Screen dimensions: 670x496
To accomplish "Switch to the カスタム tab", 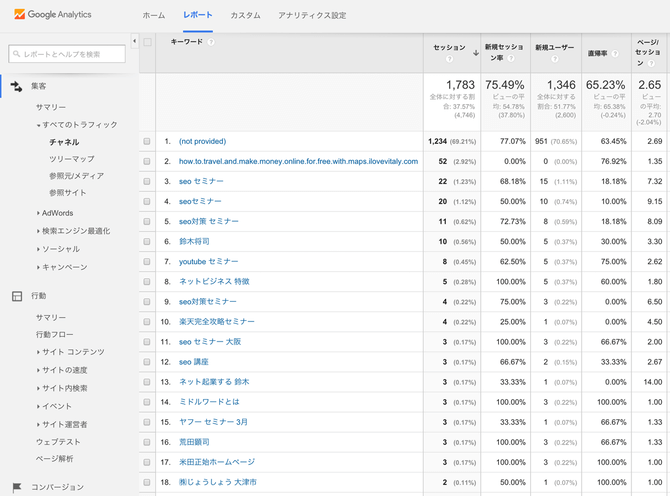I will 245,16.
